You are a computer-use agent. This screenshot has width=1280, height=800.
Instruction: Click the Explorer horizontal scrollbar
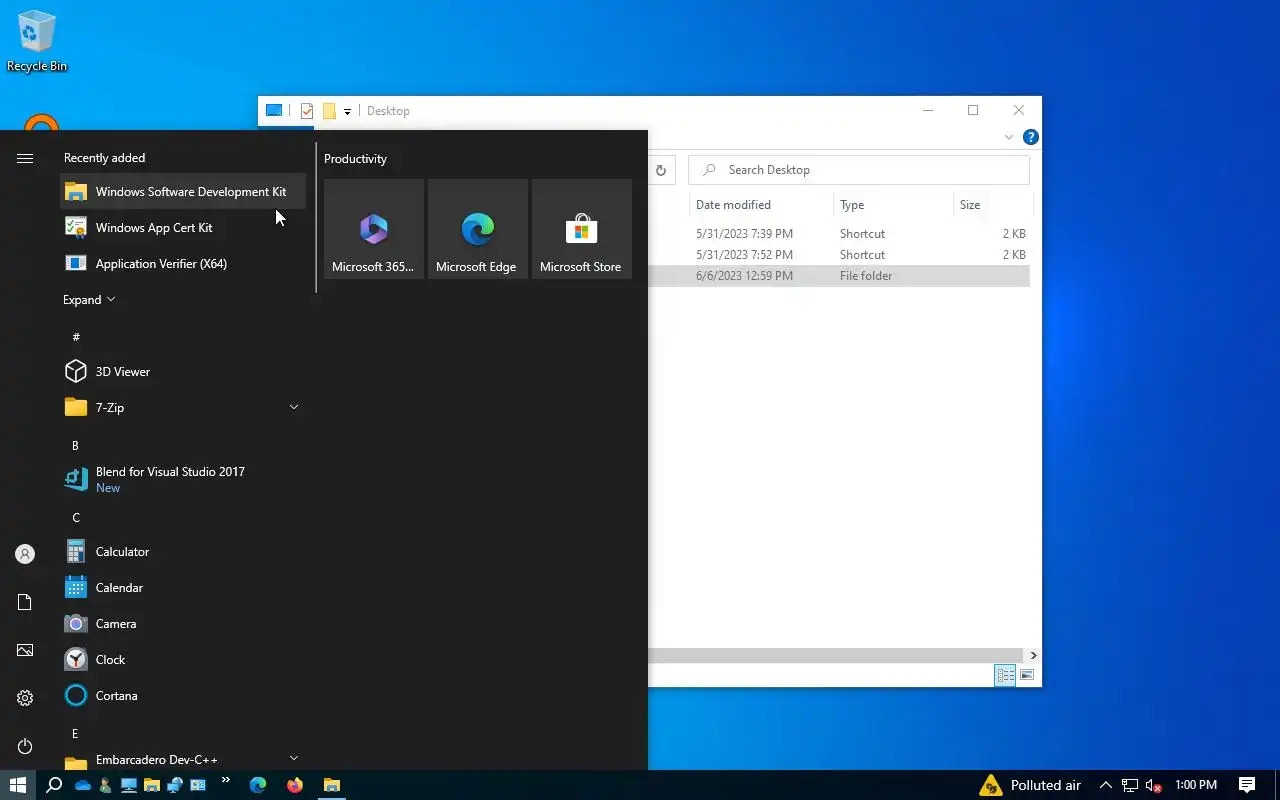[836, 655]
